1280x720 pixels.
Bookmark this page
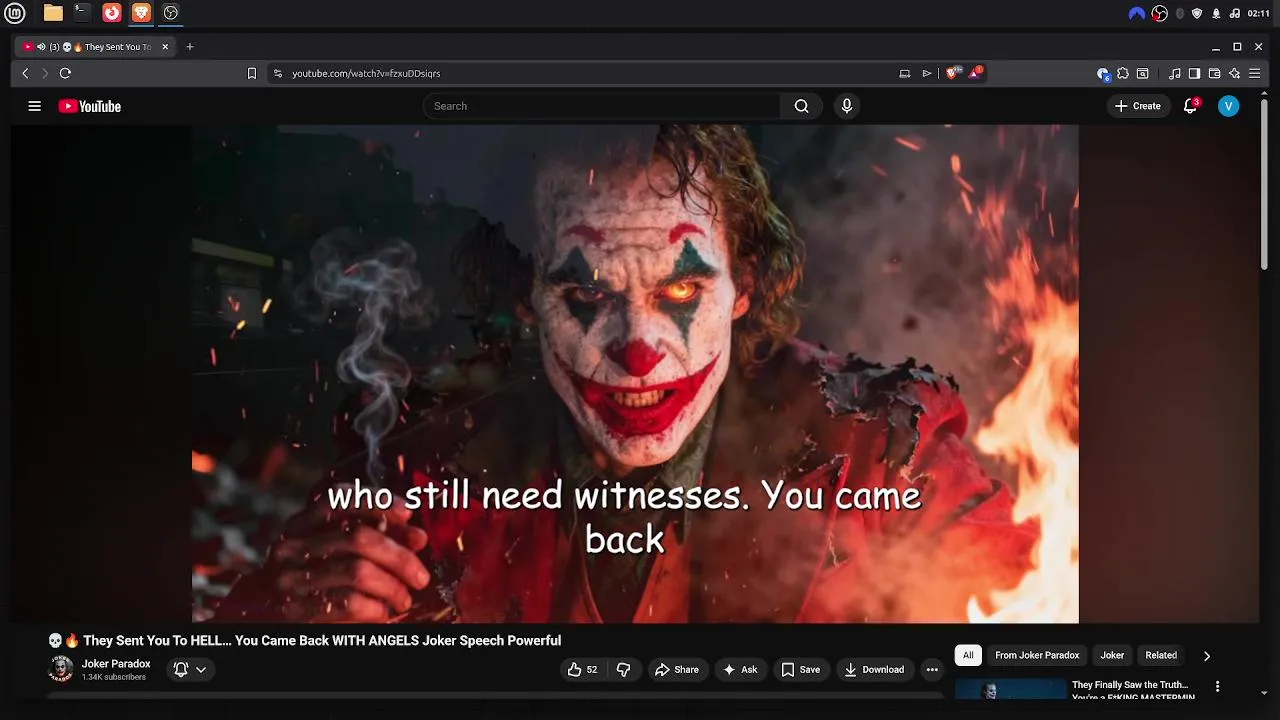pyautogui.click(x=252, y=73)
